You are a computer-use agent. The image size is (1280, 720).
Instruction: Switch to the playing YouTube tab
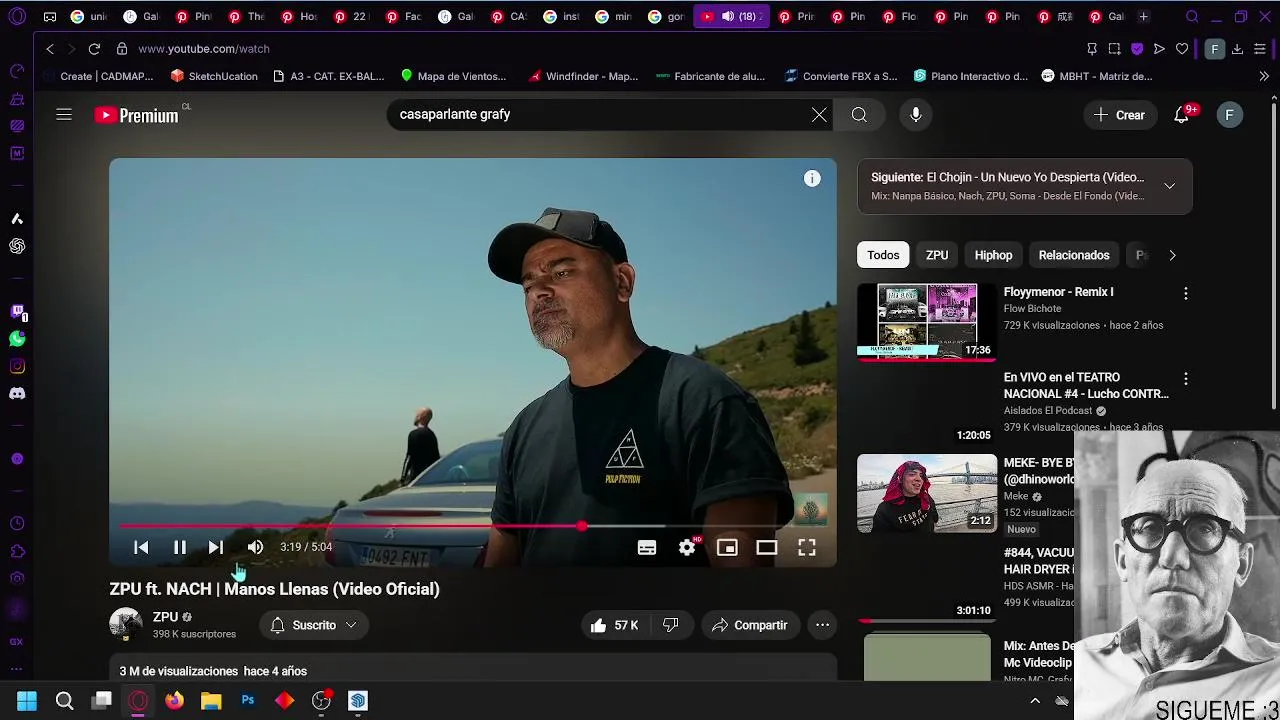[731, 16]
